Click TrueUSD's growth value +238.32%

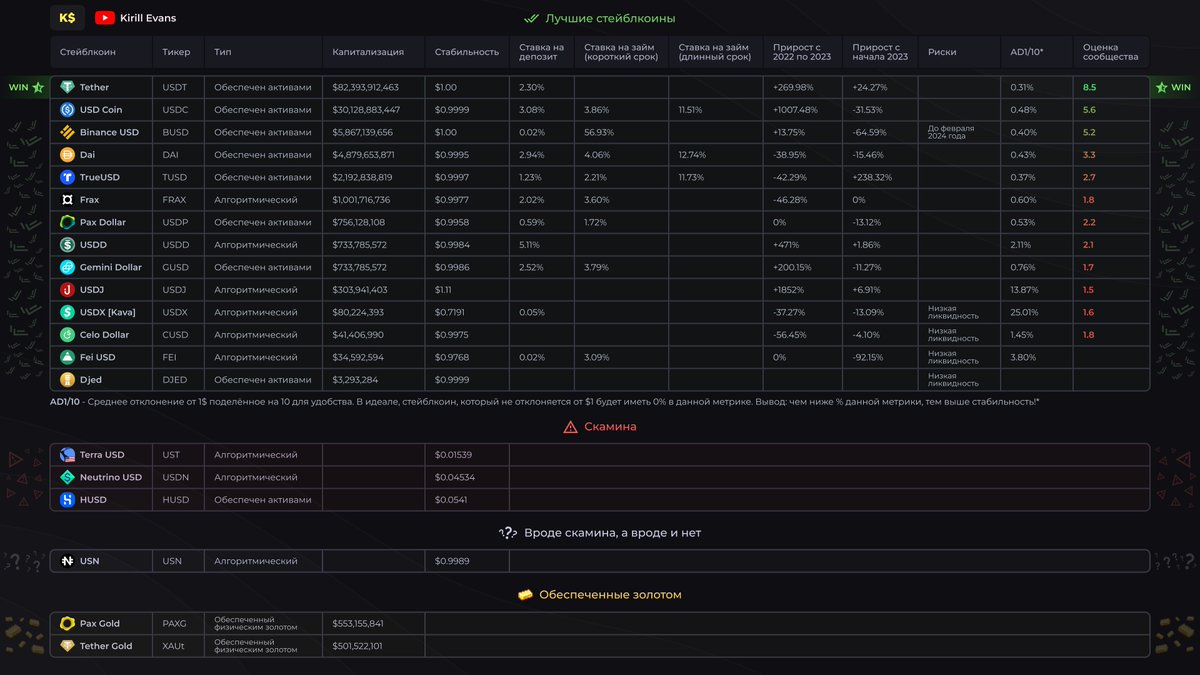point(872,177)
